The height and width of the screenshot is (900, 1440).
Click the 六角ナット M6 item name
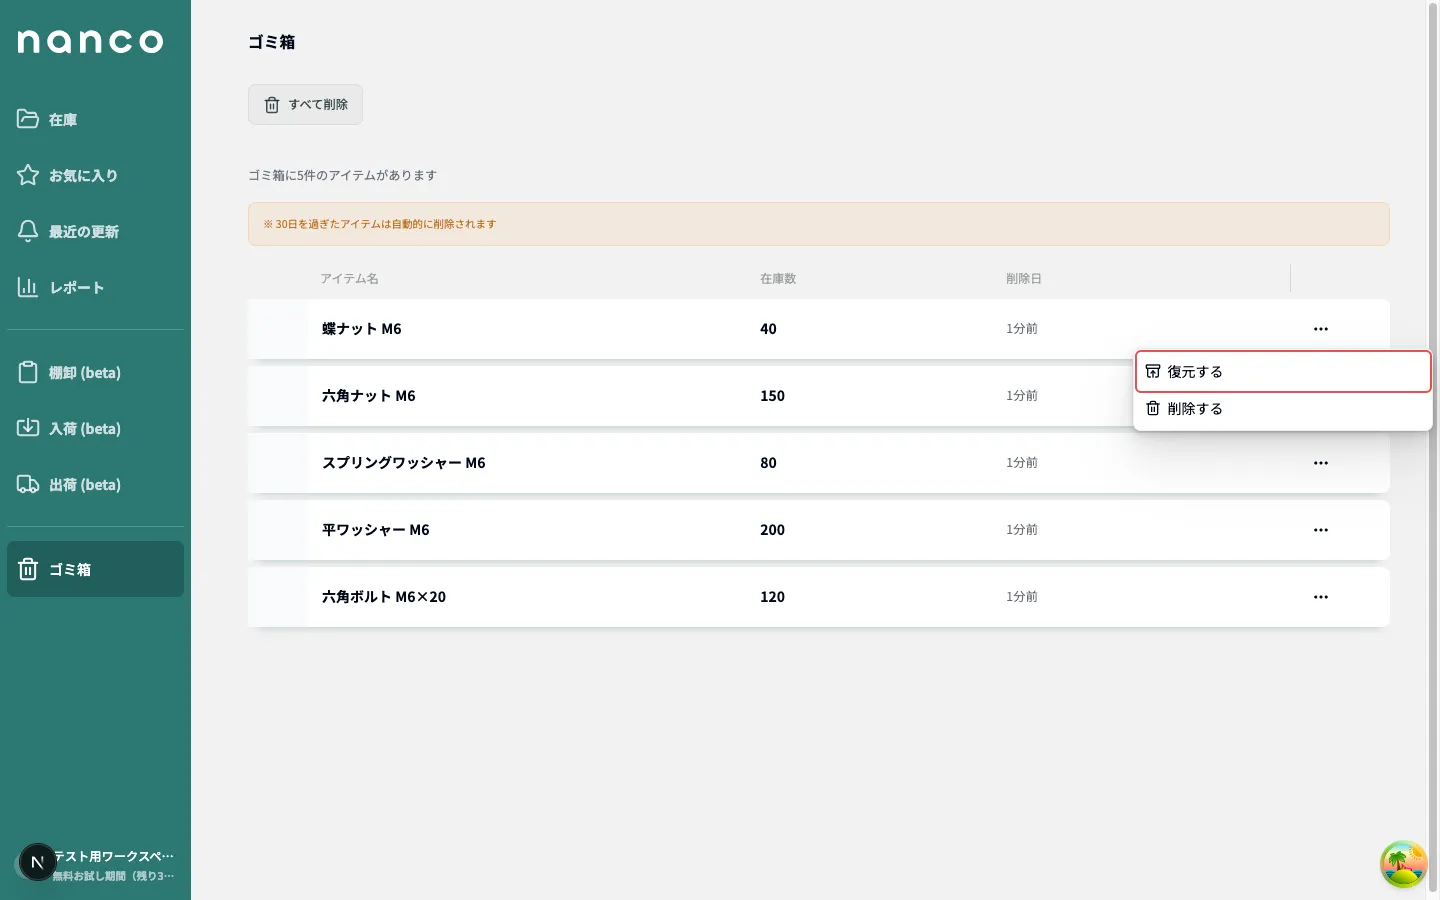point(368,396)
